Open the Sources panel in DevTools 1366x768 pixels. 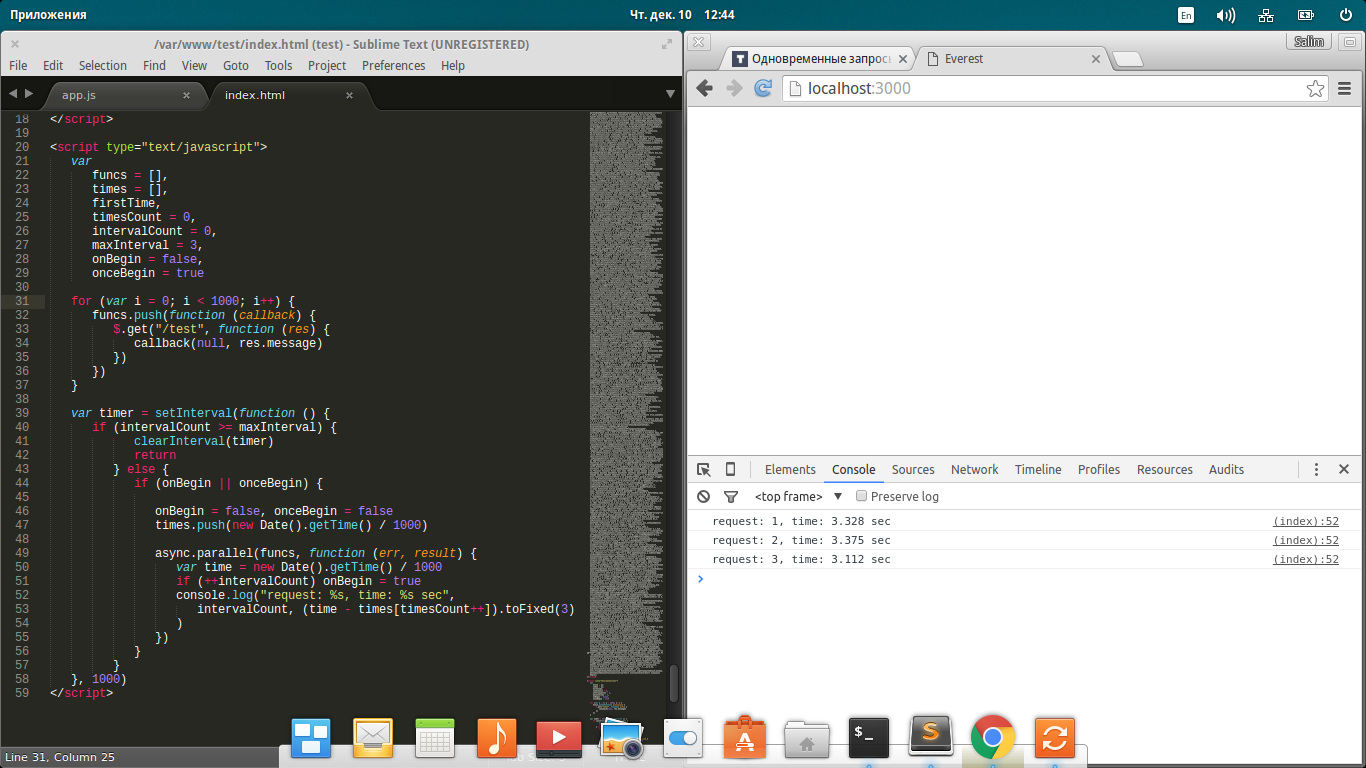[913, 469]
